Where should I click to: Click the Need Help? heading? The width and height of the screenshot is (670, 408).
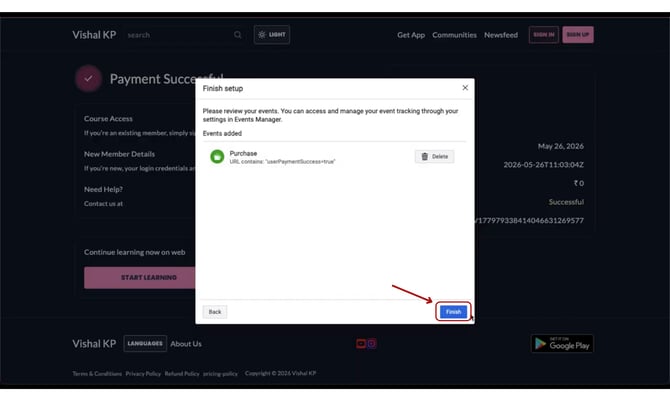(x=103, y=189)
